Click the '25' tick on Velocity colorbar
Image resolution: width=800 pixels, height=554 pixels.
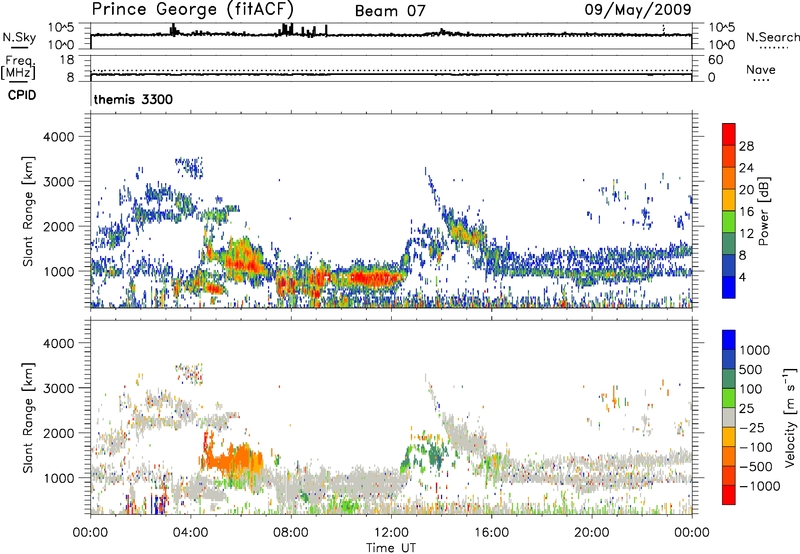(747, 408)
